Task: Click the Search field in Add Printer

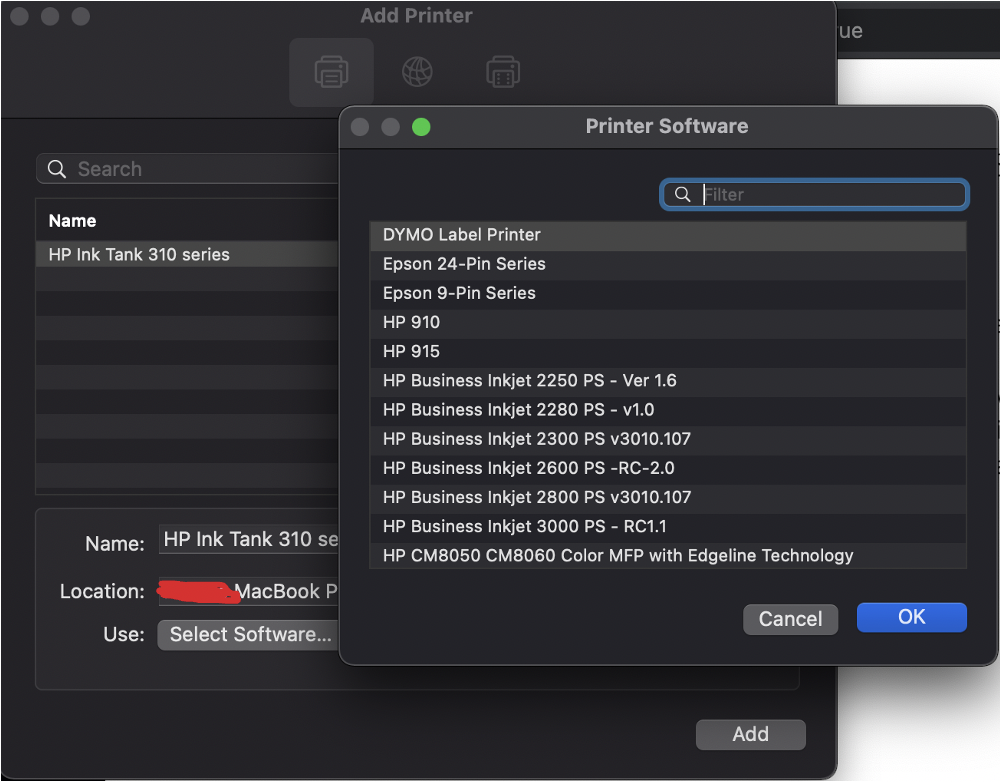Action: tap(188, 169)
